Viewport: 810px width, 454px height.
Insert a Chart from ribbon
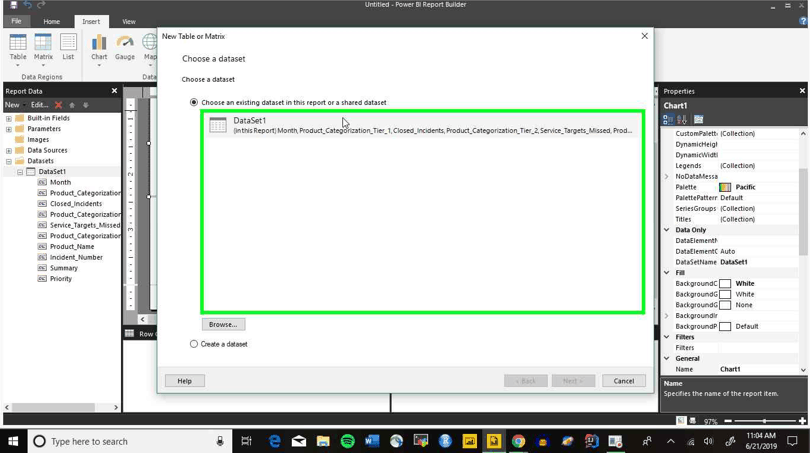click(x=99, y=49)
